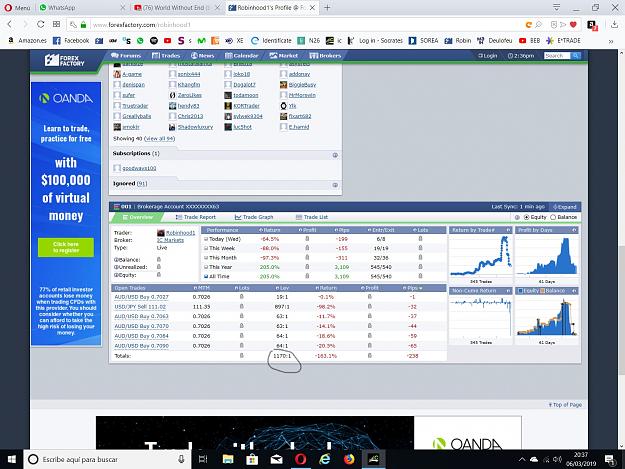
Task: Open the Amazon.es bookmark
Action: coord(28,41)
